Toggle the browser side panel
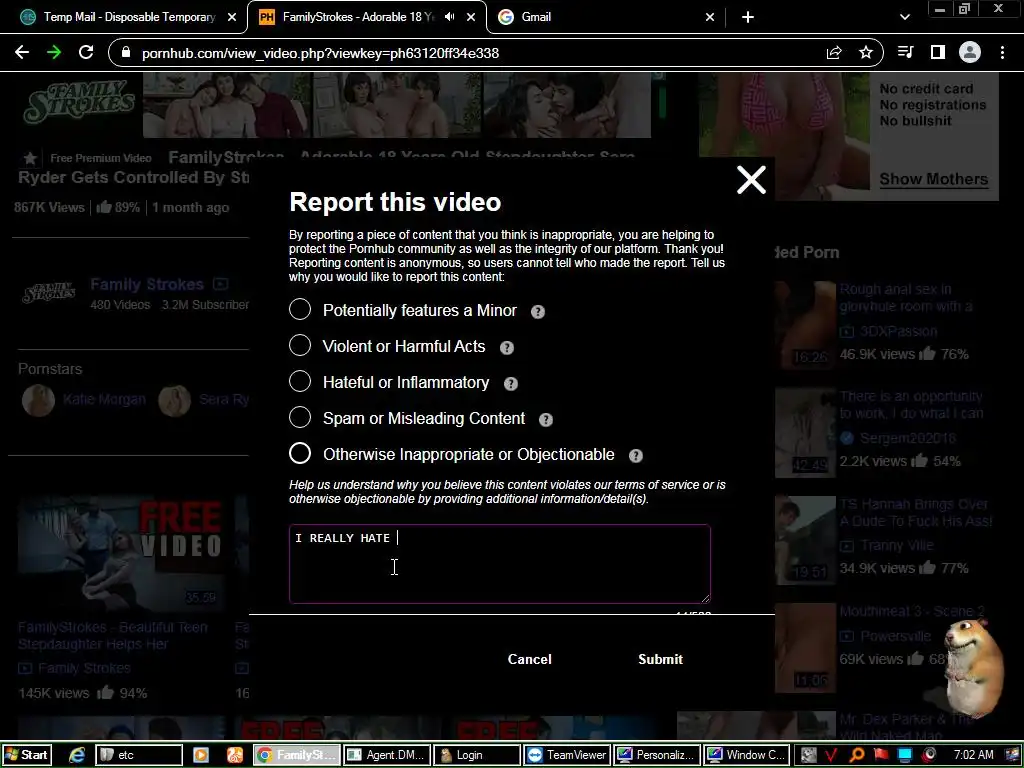The height and width of the screenshot is (768, 1024). pyautogui.click(x=938, y=52)
